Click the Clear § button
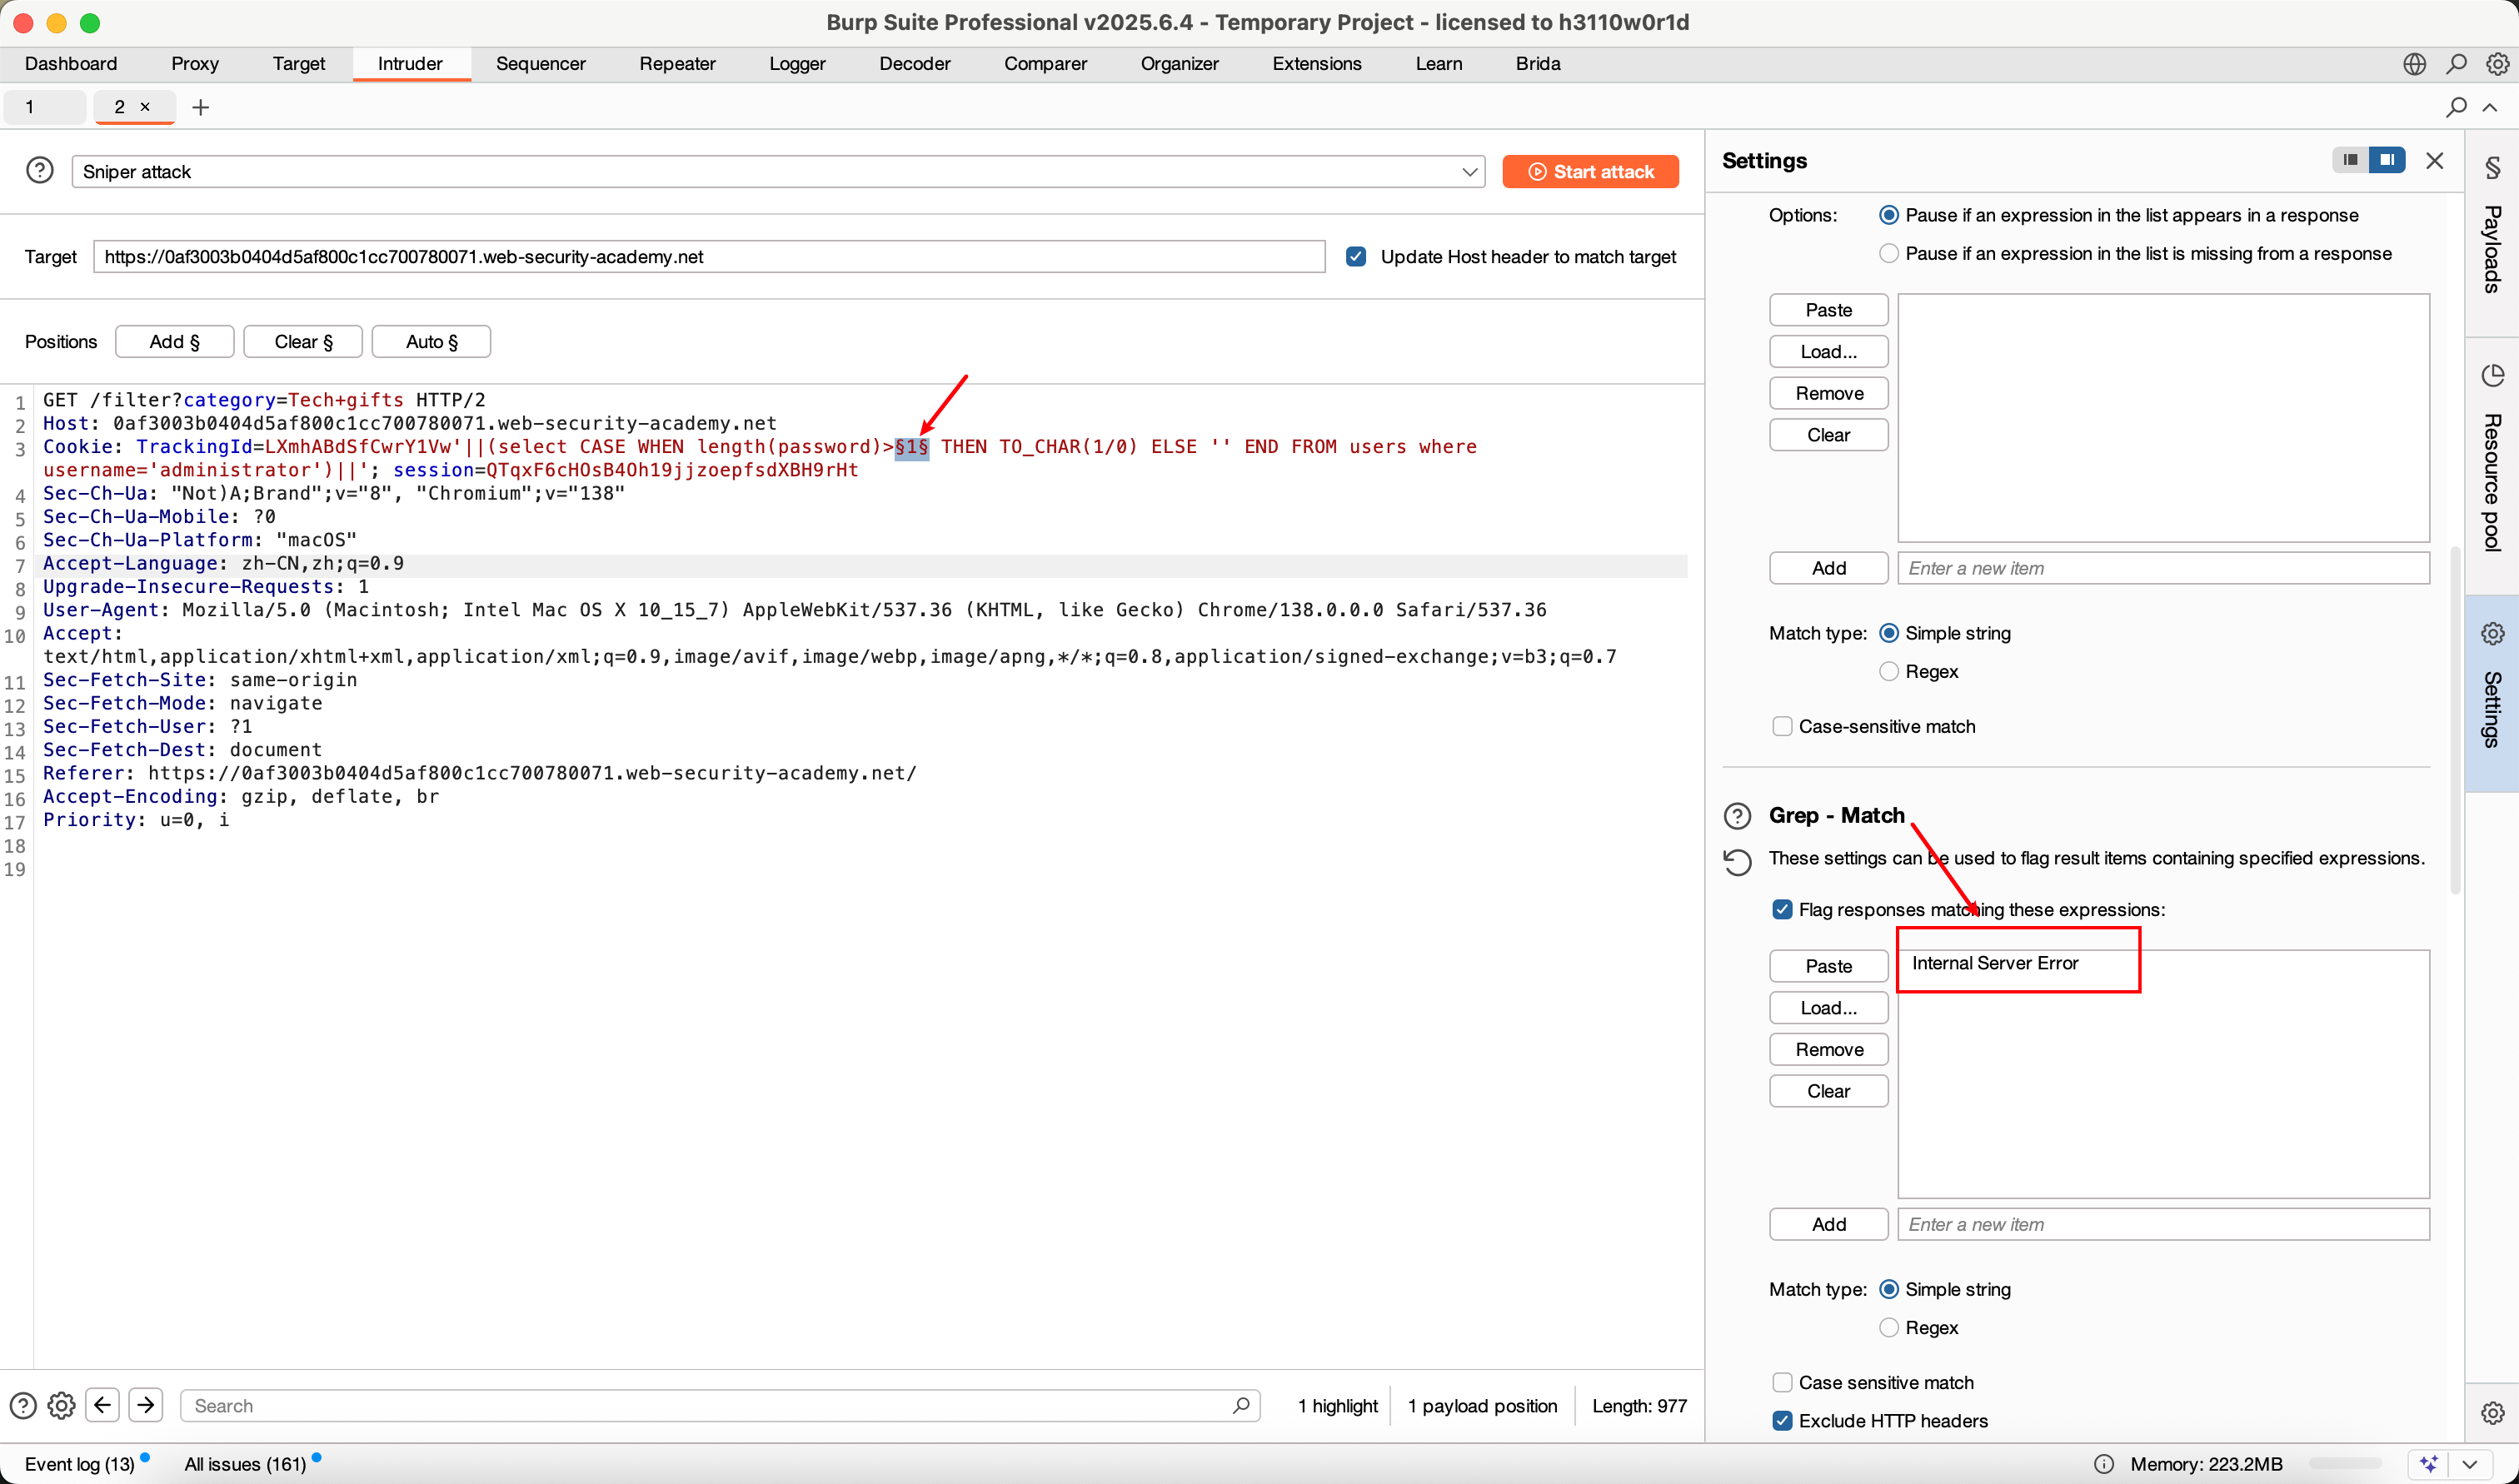The width and height of the screenshot is (2519, 1484). (303, 342)
